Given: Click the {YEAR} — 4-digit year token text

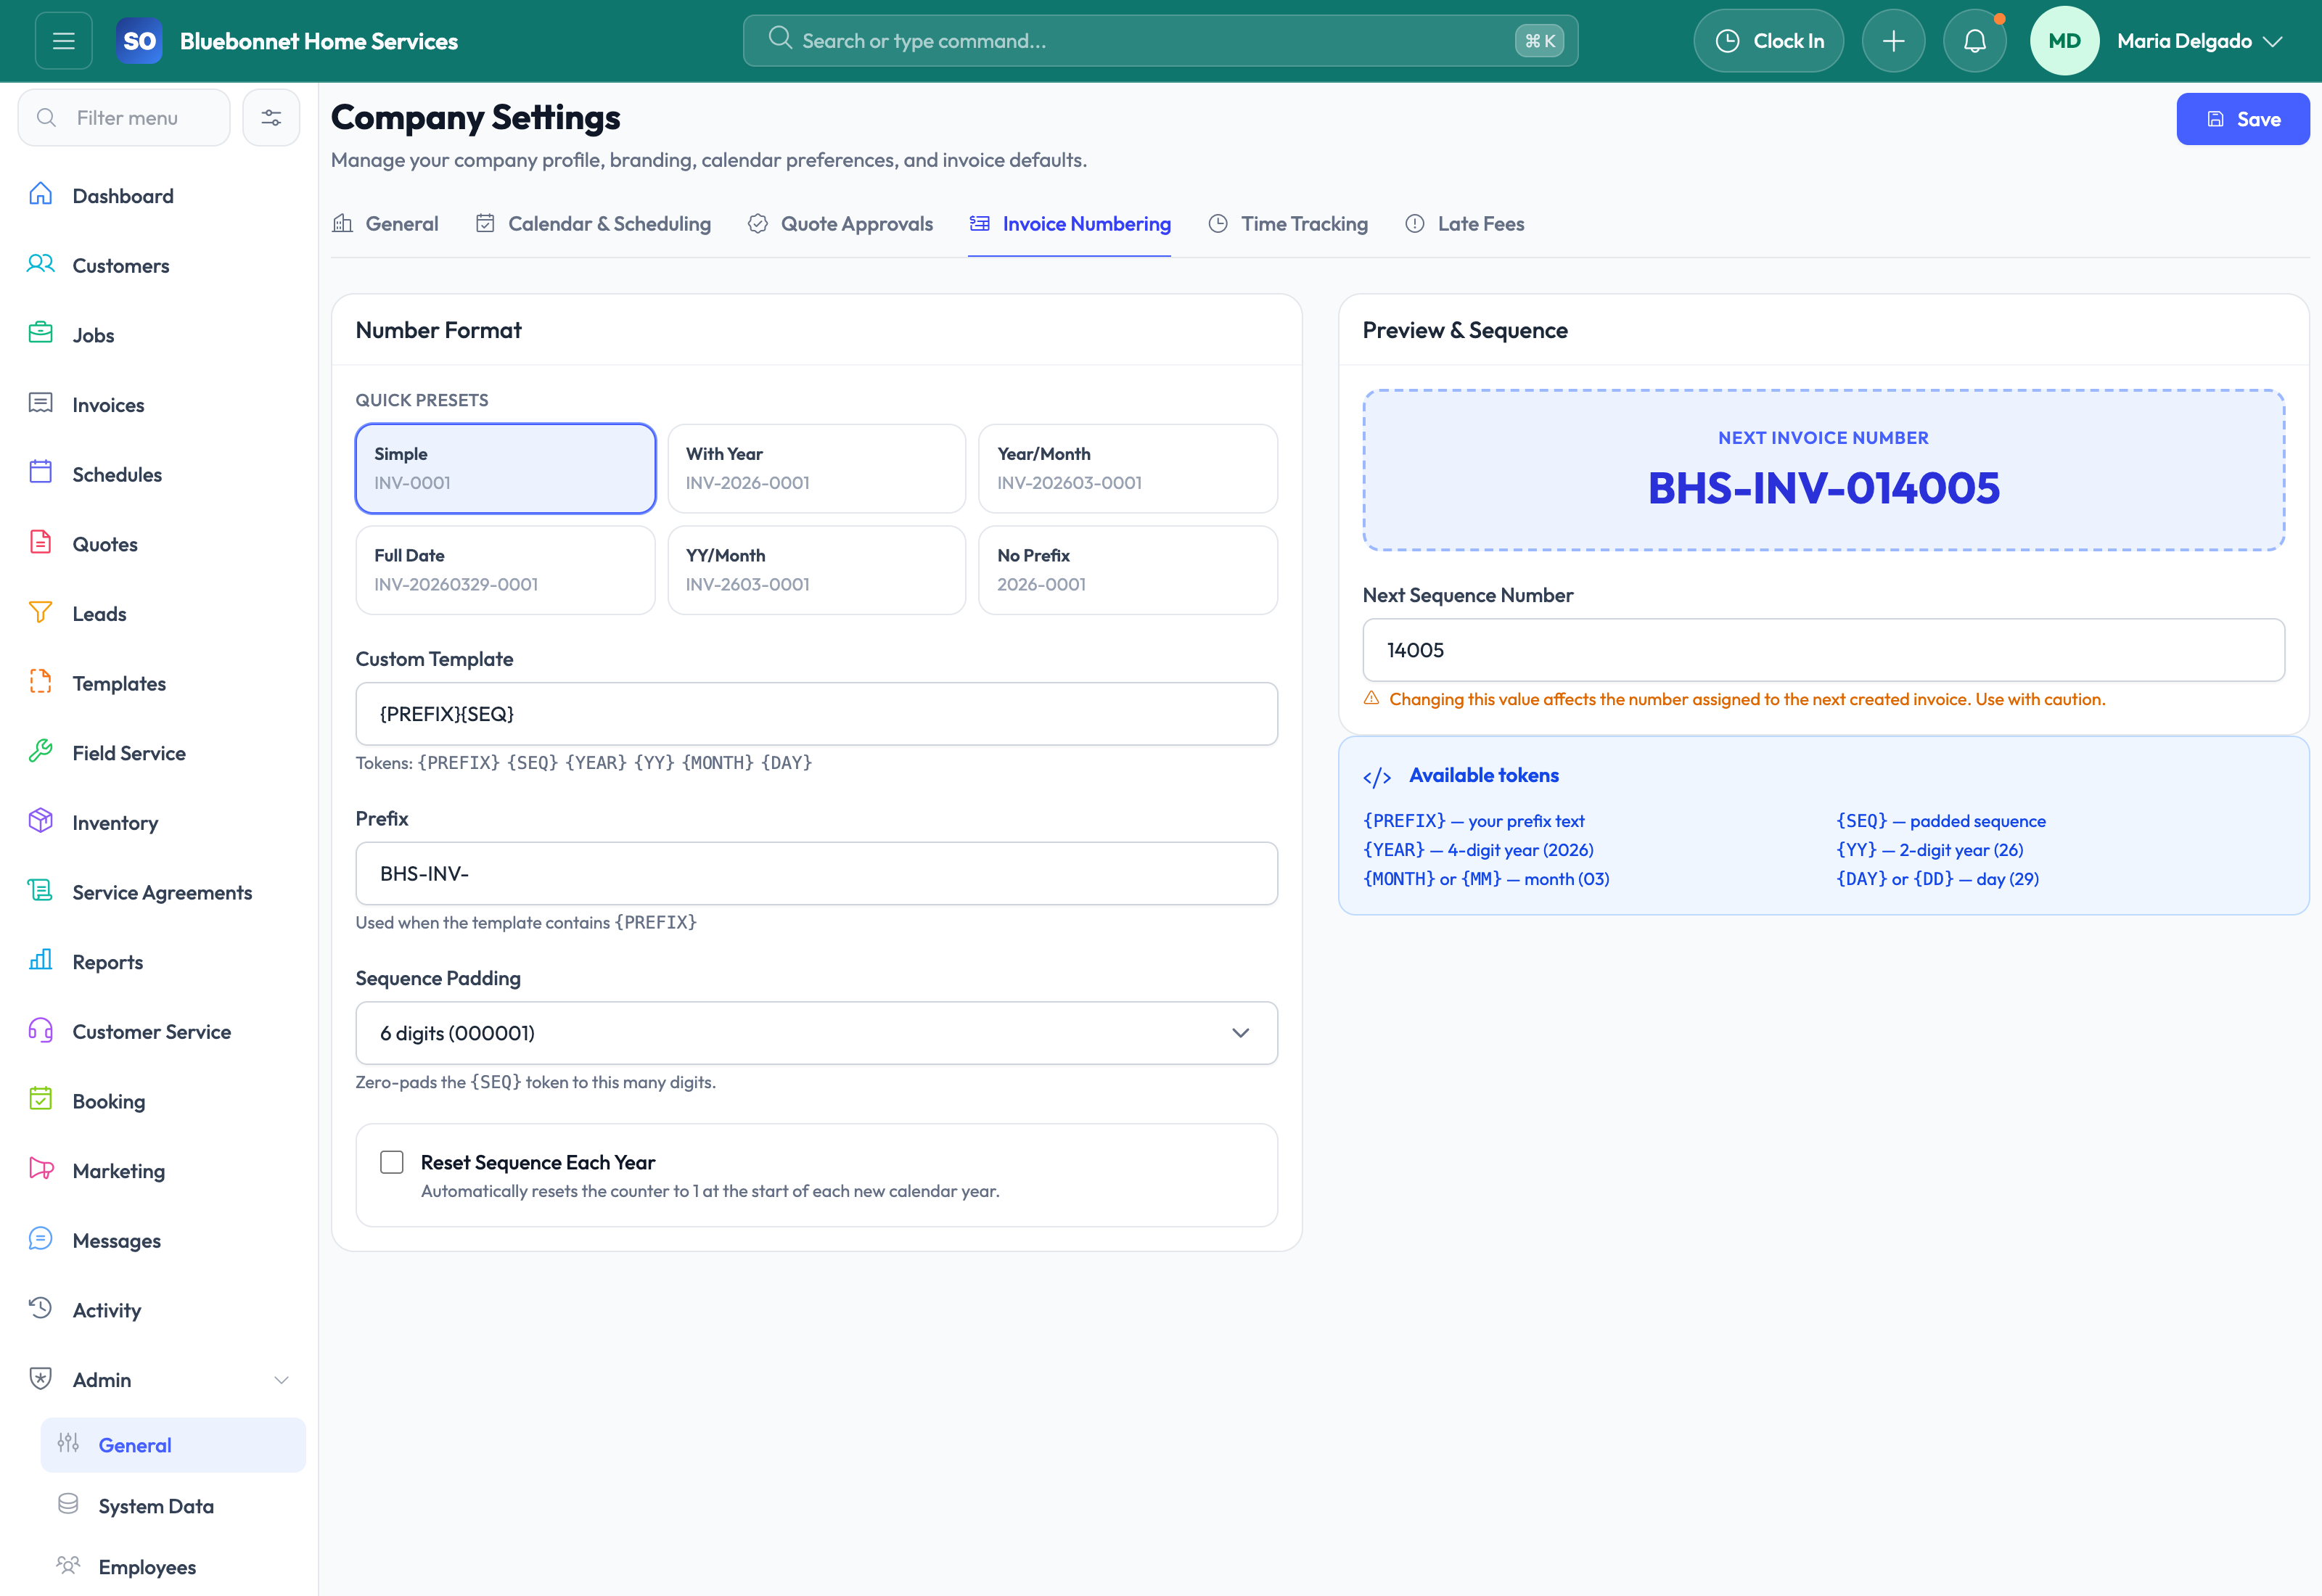Looking at the screenshot, I should tap(1478, 850).
